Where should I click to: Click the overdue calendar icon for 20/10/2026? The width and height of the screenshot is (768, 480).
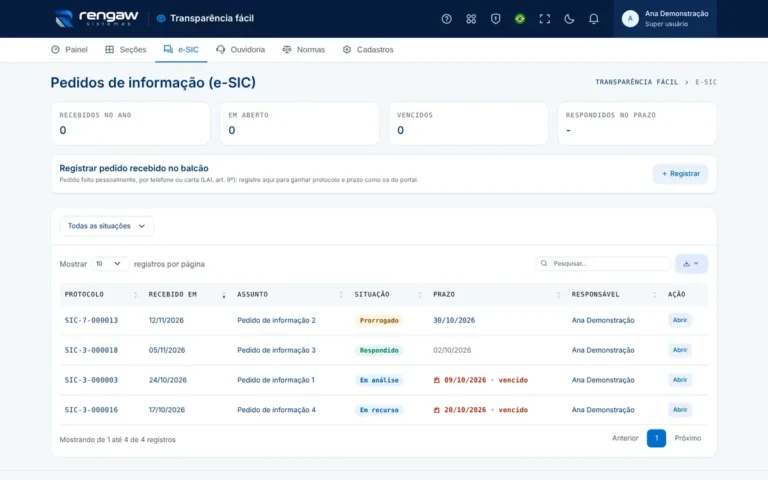[436, 410]
